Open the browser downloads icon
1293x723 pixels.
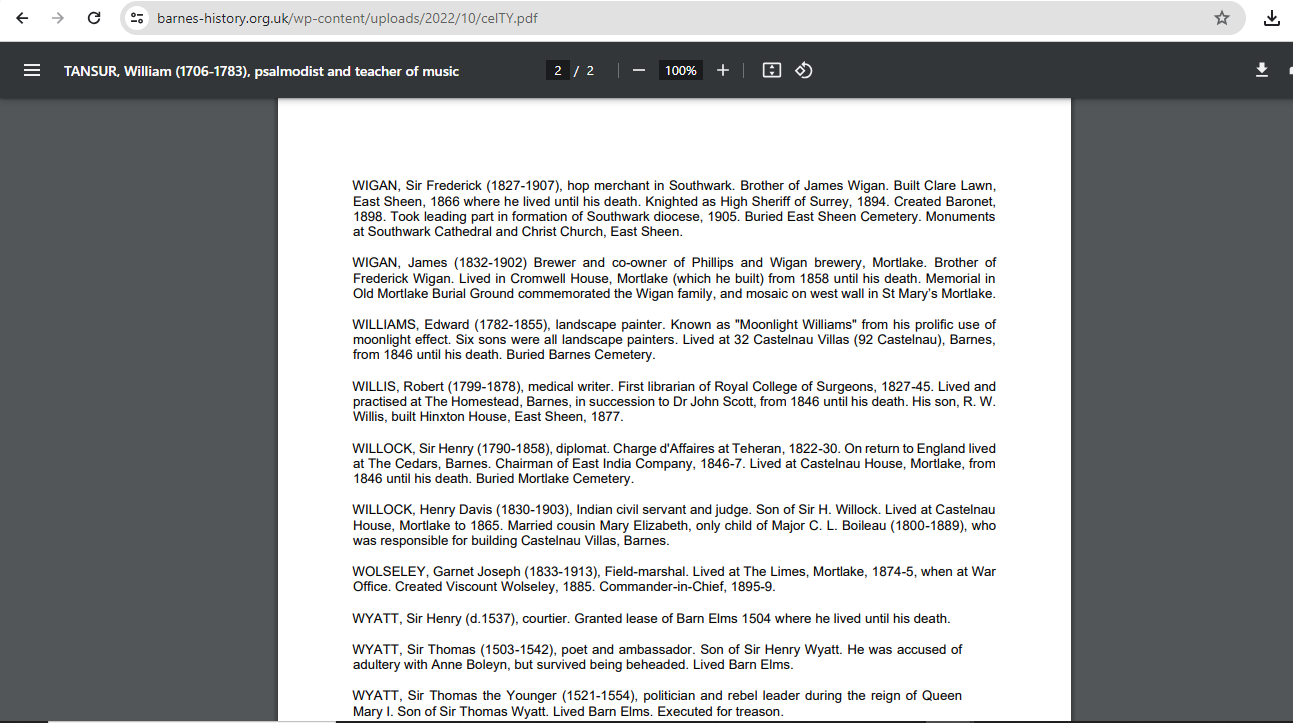pos(1272,18)
